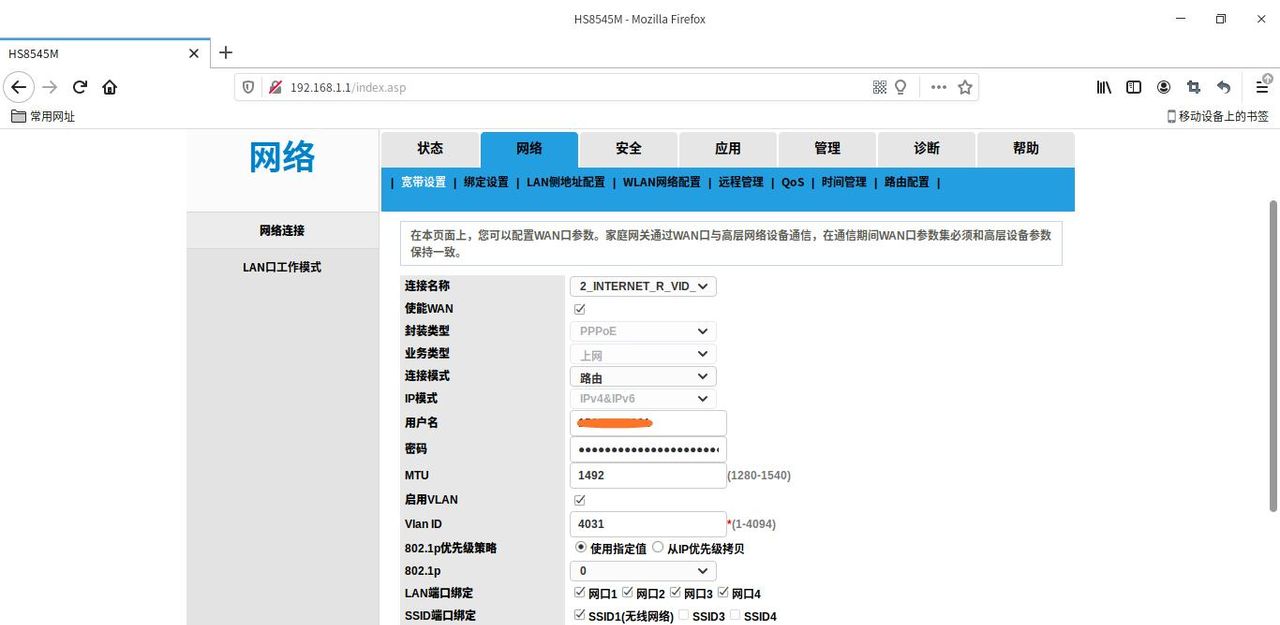Select the 使用指定值 radio option

click(x=581, y=547)
